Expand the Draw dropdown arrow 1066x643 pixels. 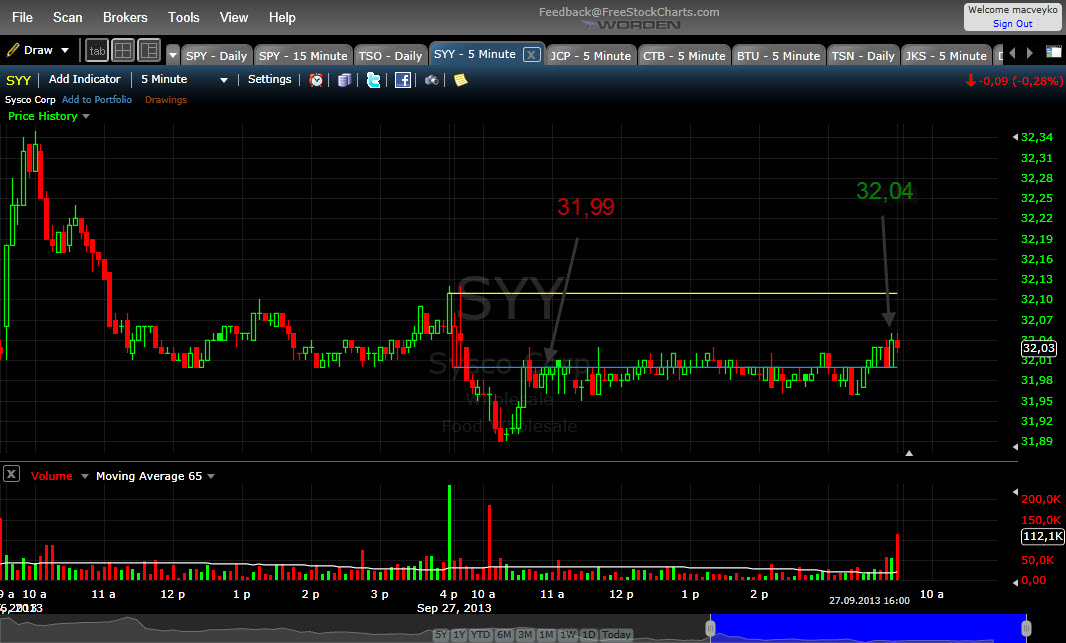[x=65, y=50]
